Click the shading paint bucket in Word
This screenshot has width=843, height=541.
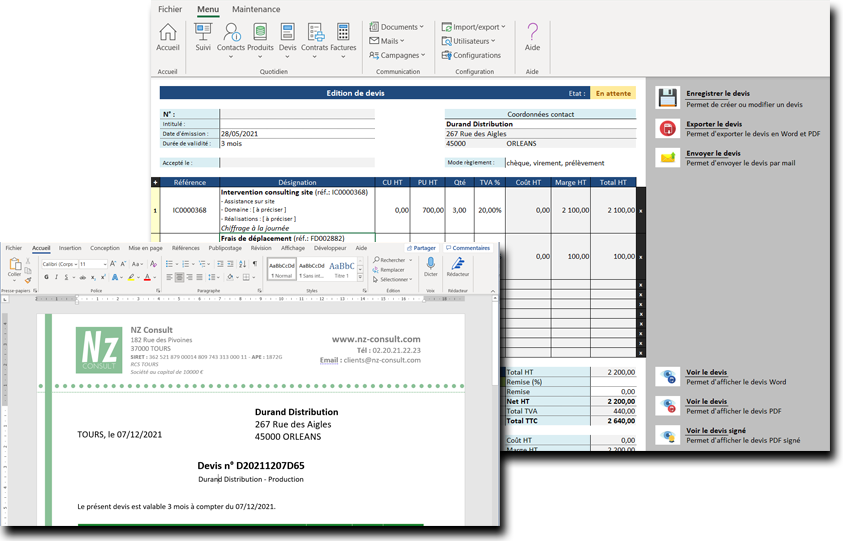[230, 277]
